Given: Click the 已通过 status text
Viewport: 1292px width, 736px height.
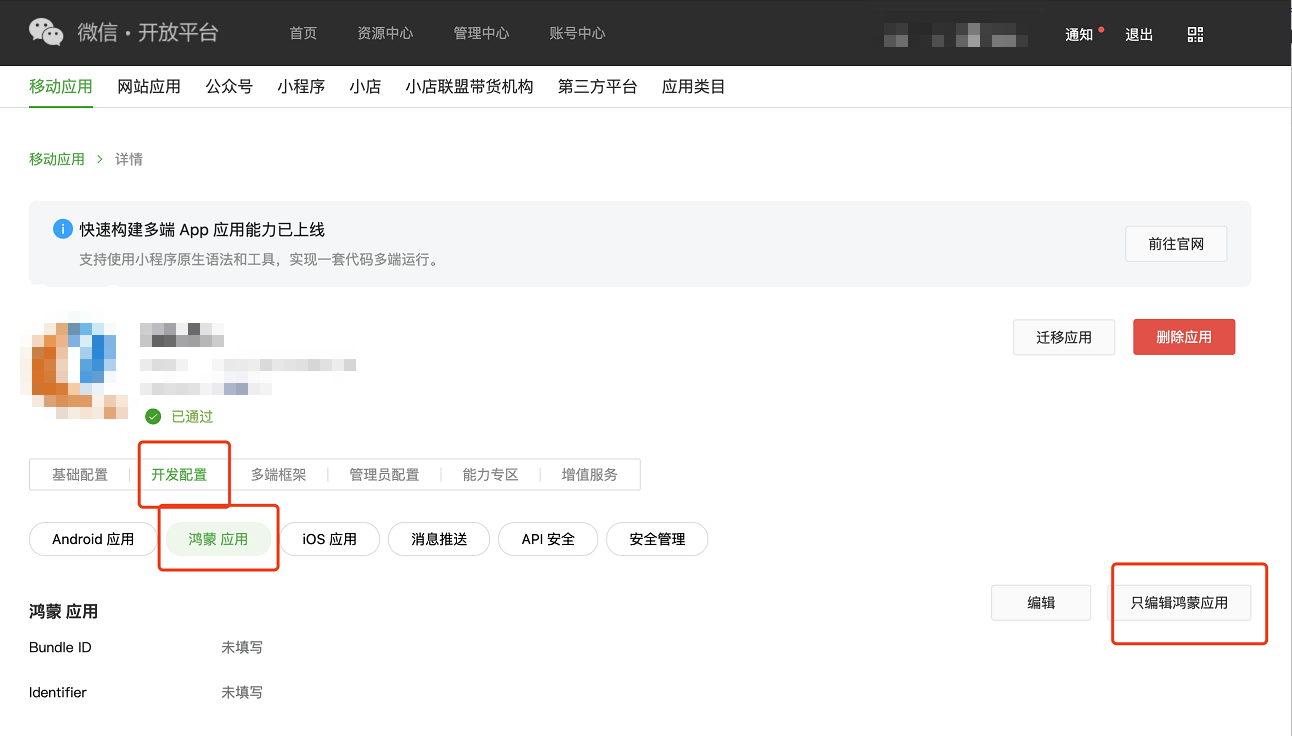Looking at the screenshot, I should tap(192, 416).
